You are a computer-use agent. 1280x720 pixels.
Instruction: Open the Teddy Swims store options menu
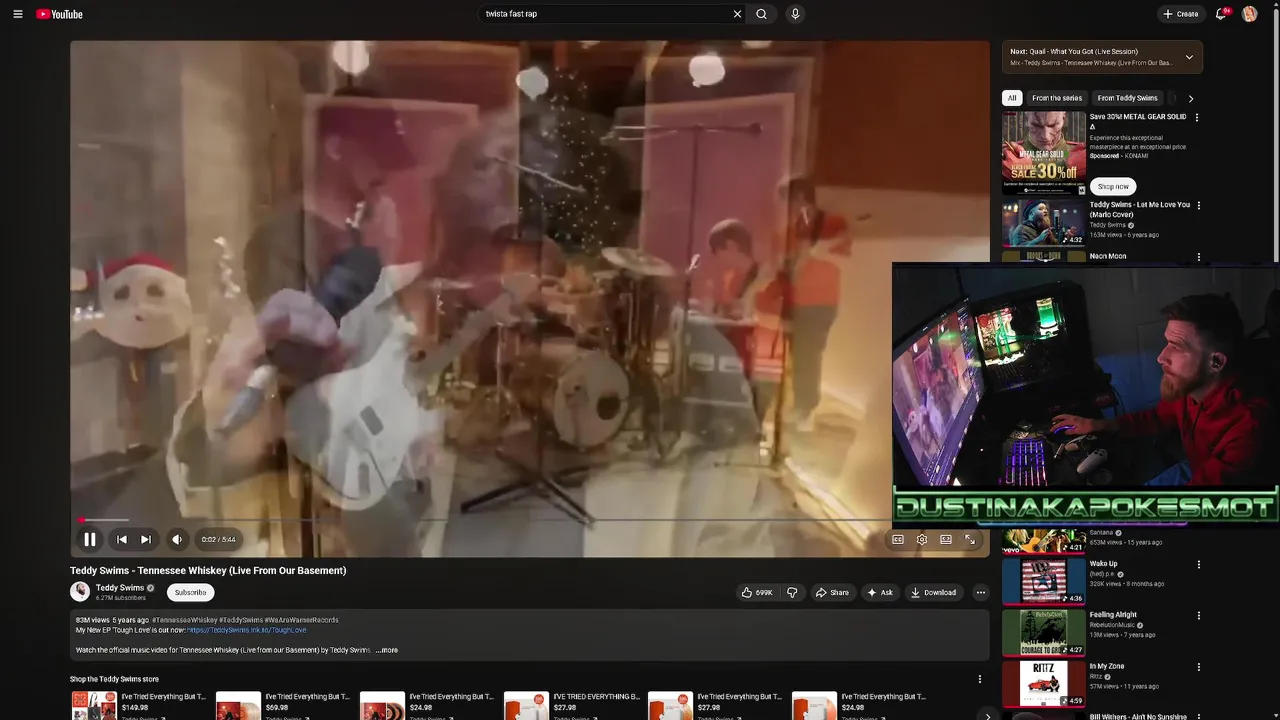(980, 679)
